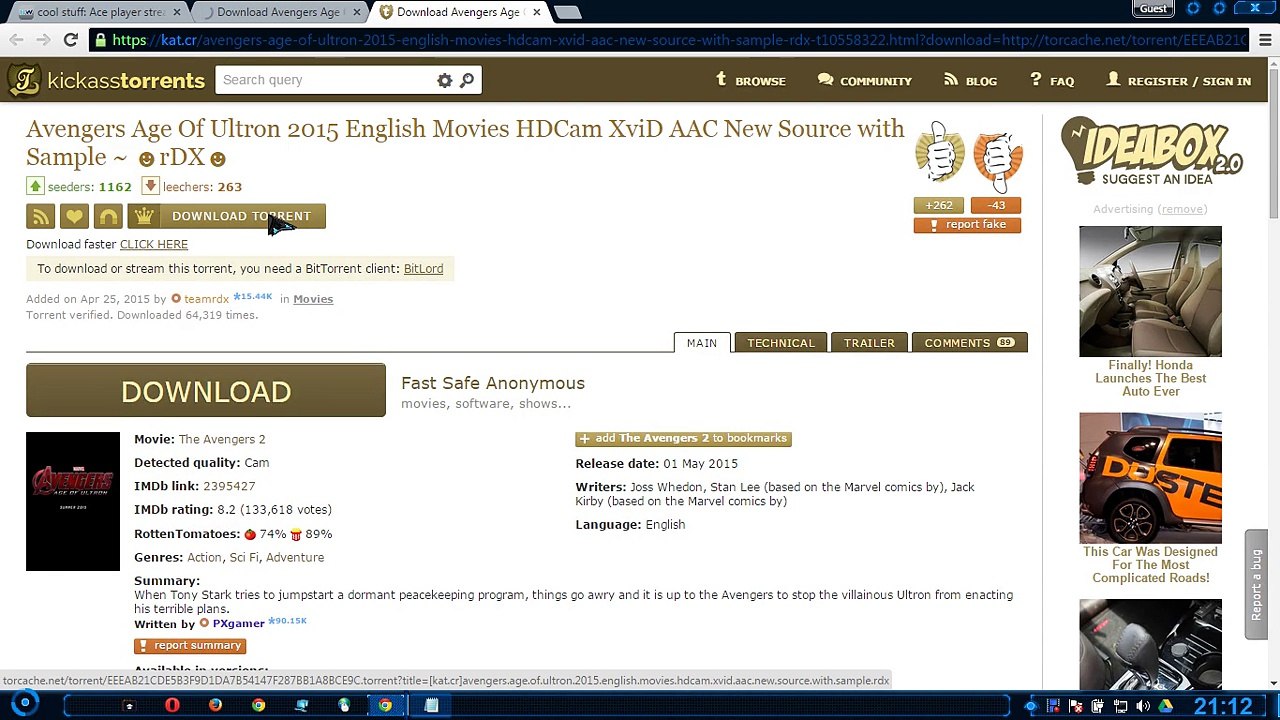Open search settings gear icon
This screenshot has width=1280, height=720.
coord(444,80)
